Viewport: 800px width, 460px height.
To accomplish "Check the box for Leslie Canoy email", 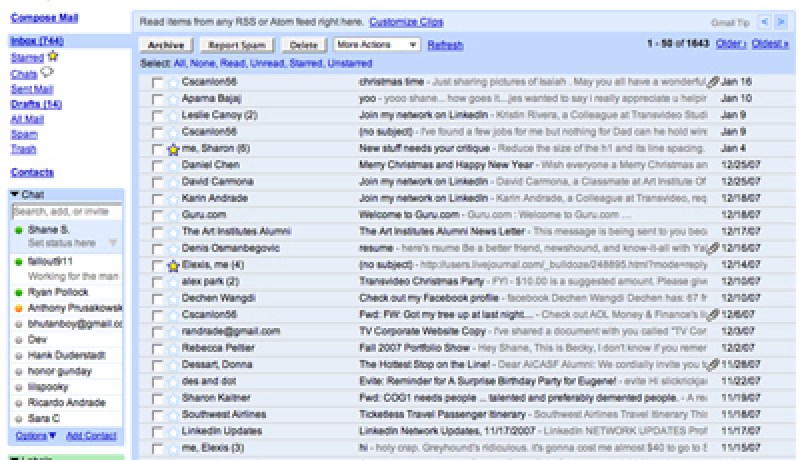I will tap(157, 115).
